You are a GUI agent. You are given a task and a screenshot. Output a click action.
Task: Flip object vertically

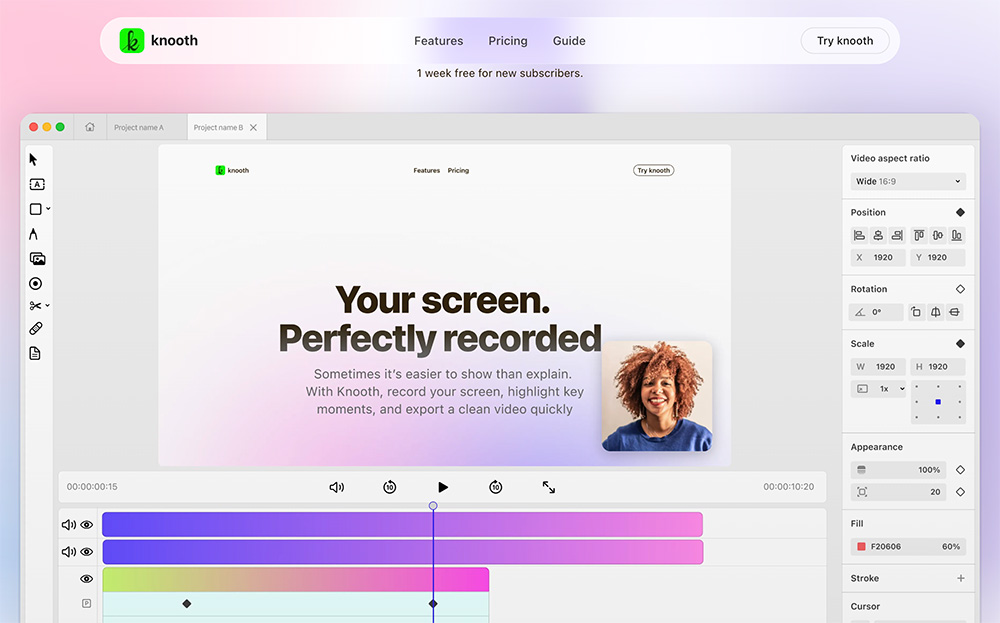954,312
